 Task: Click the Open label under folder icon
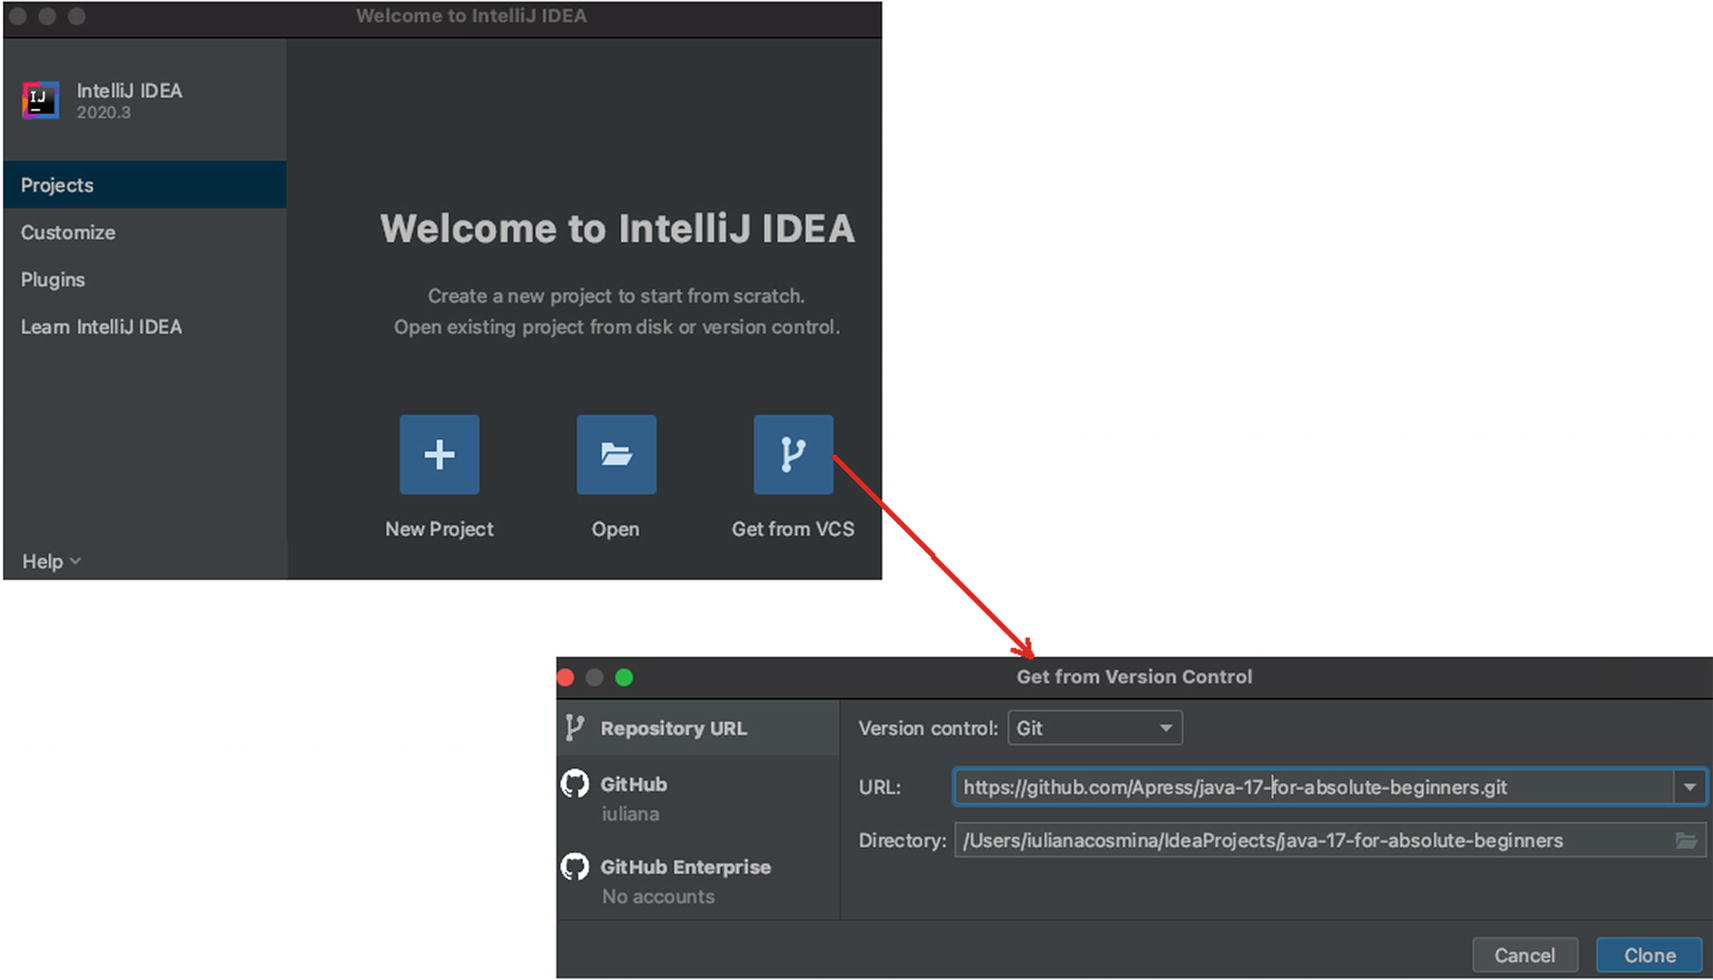(615, 529)
